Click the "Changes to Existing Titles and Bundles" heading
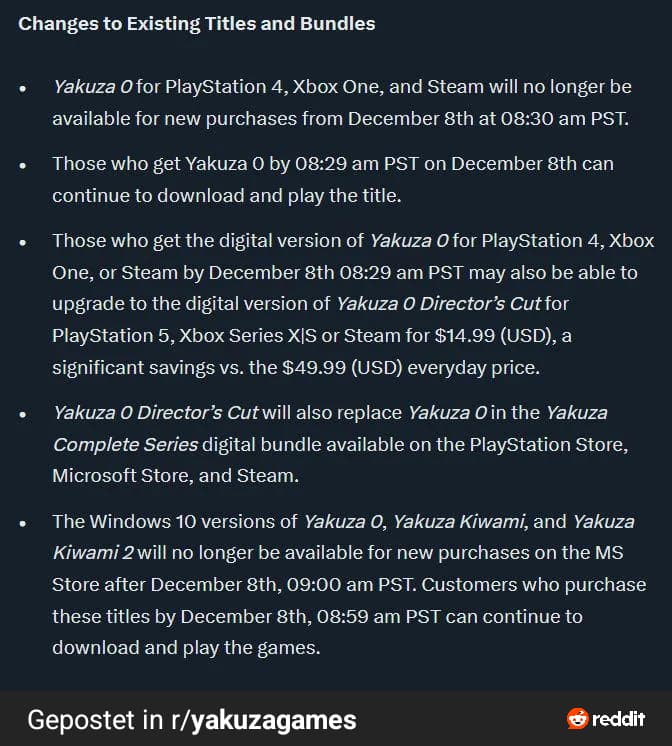 tap(197, 23)
